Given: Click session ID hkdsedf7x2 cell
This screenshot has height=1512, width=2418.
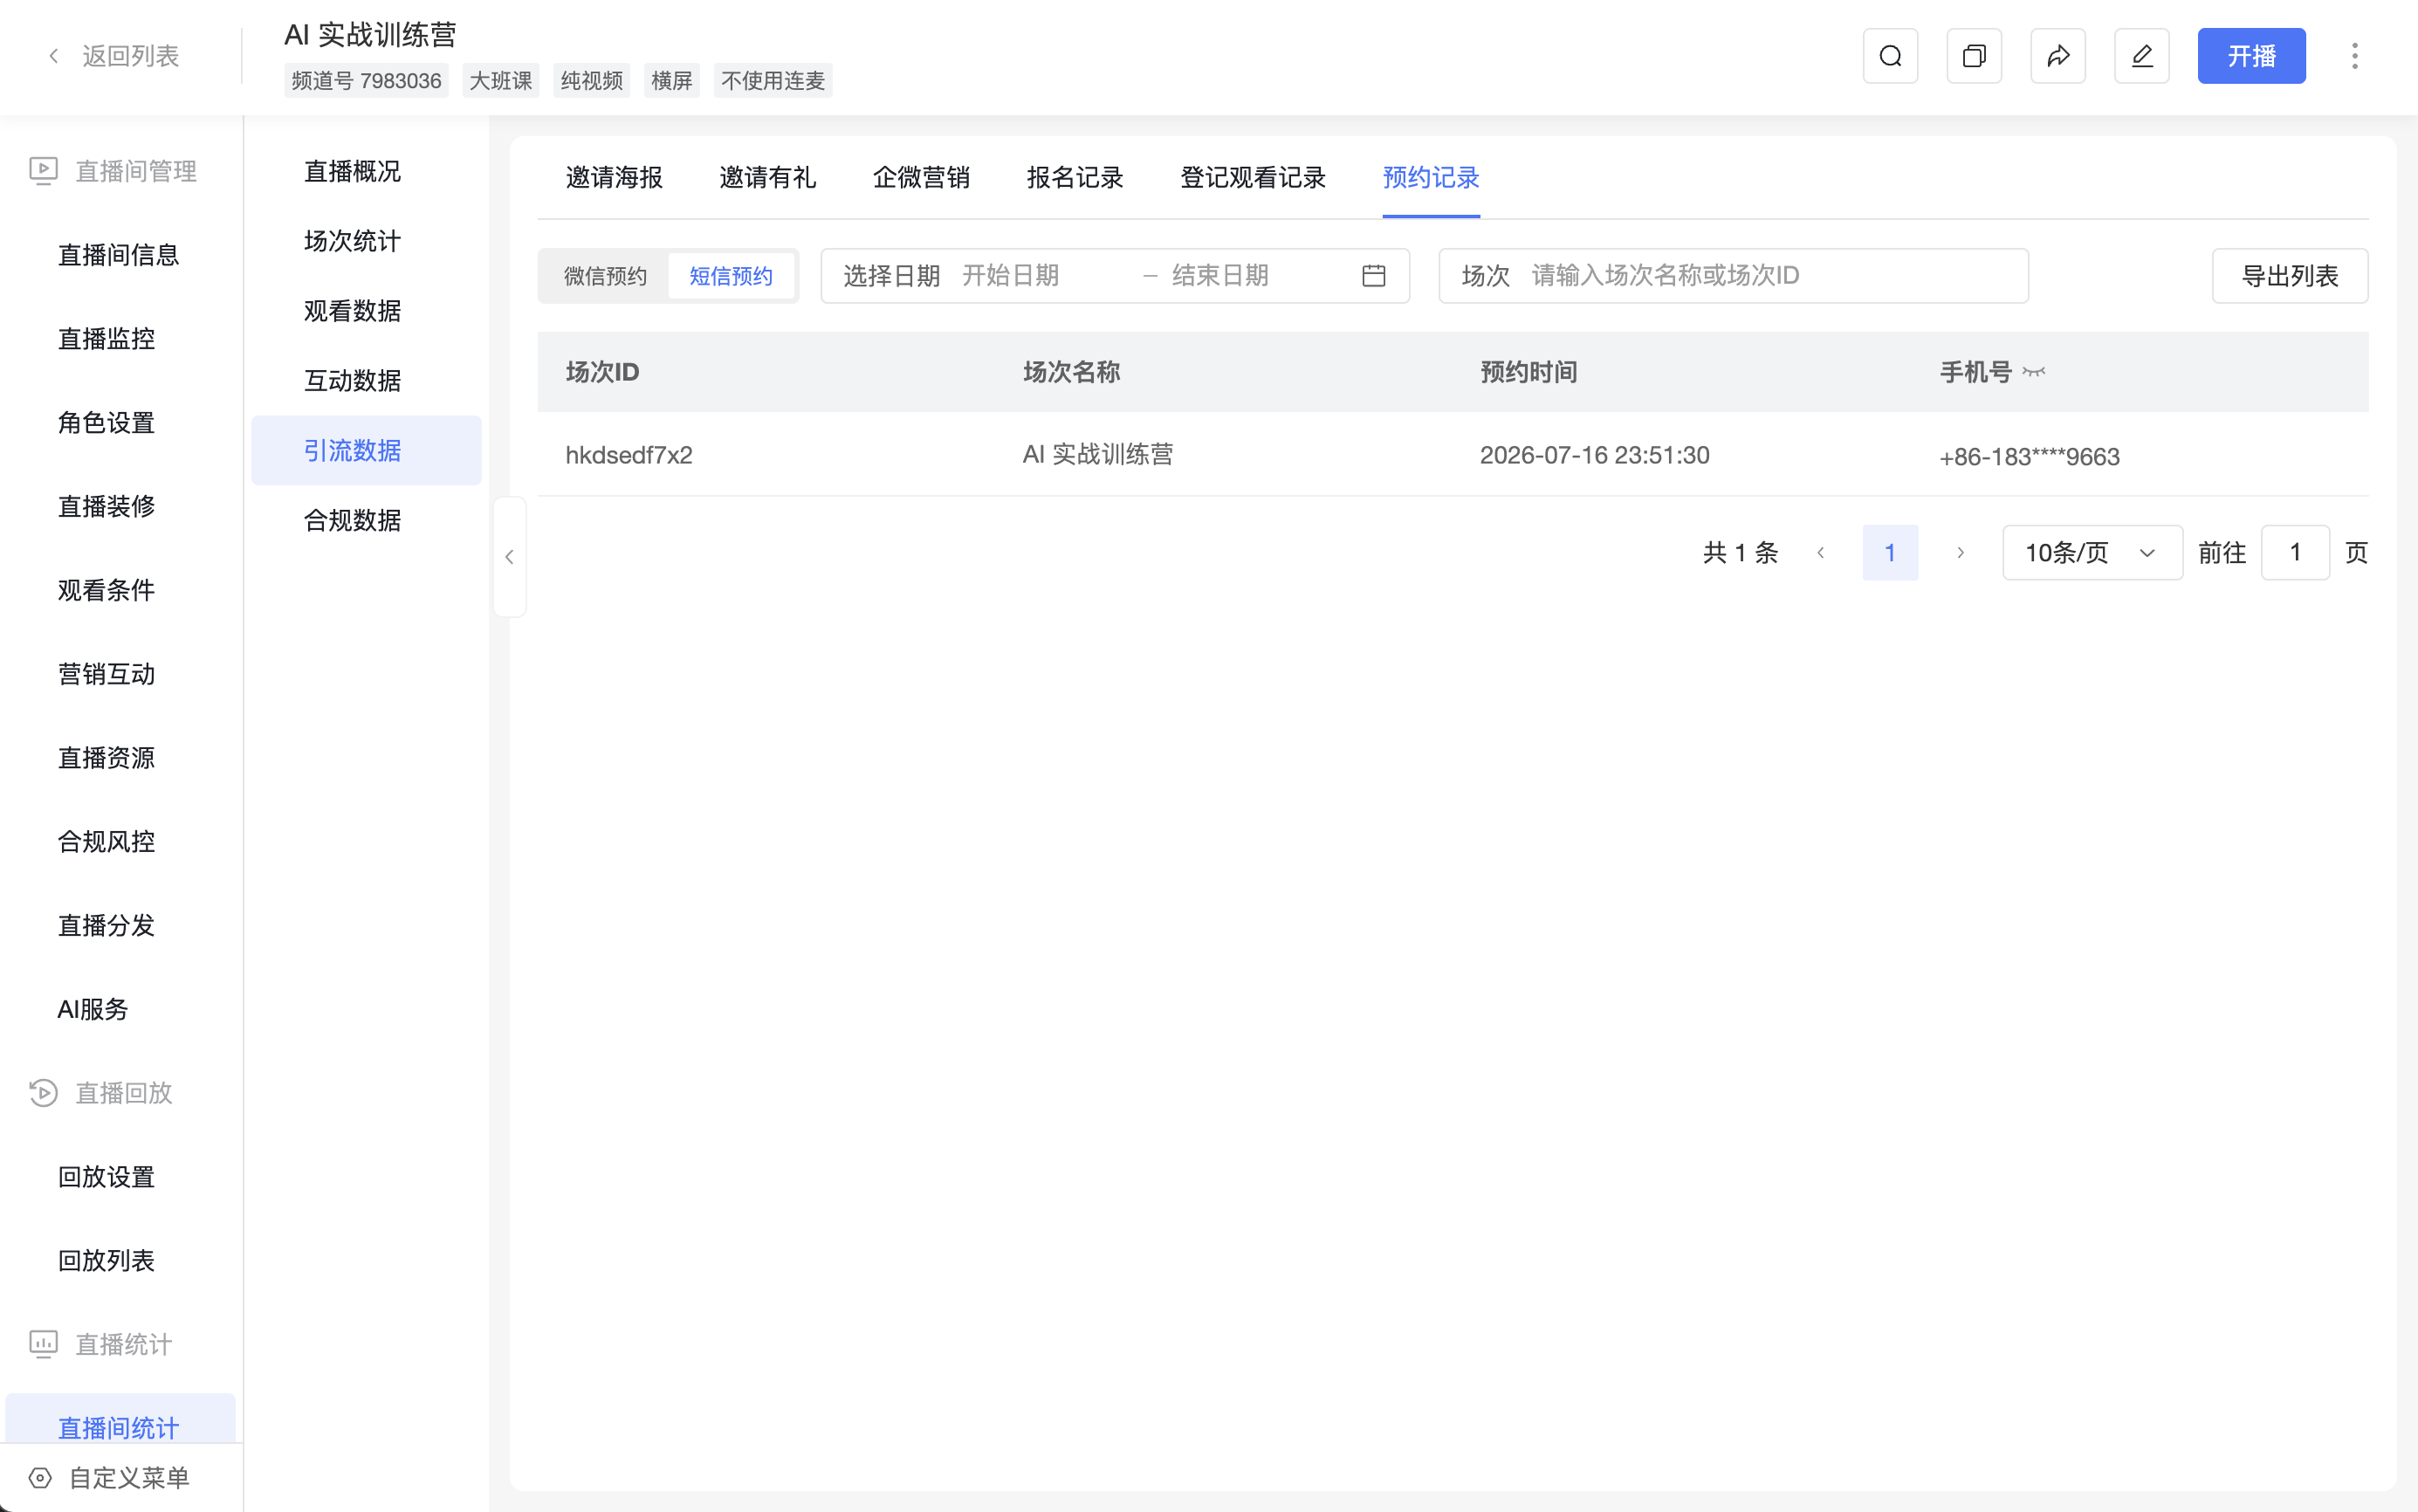Looking at the screenshot, I should pos(629,455).
